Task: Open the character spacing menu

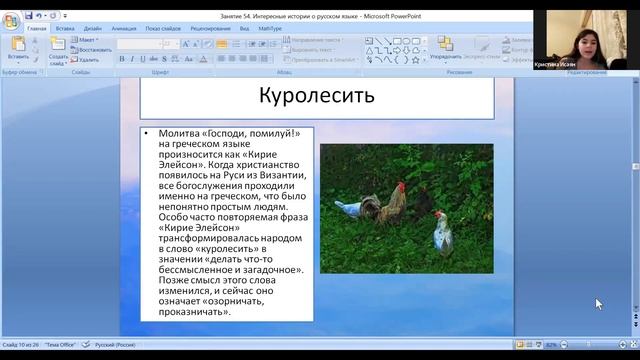Action: (x=176, y=59)
